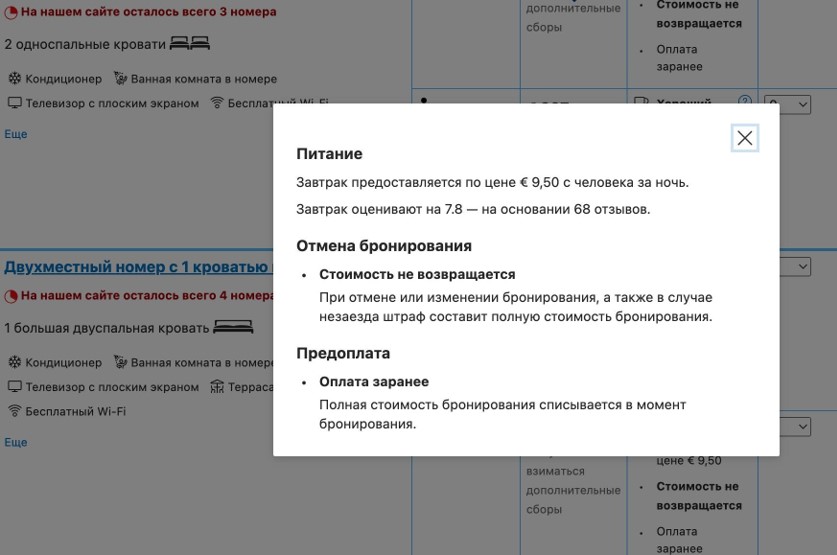Screen dimensions: 837x555
Task: Click the terrace icon in the double room amenities
Action: [x=217, y=387]
